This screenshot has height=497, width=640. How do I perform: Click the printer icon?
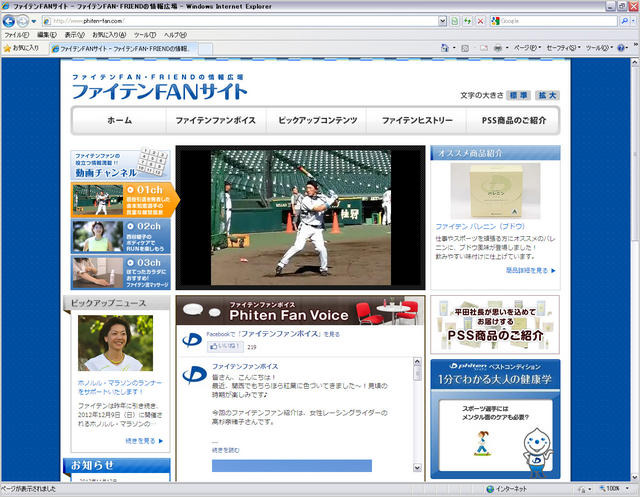point(498,48)
